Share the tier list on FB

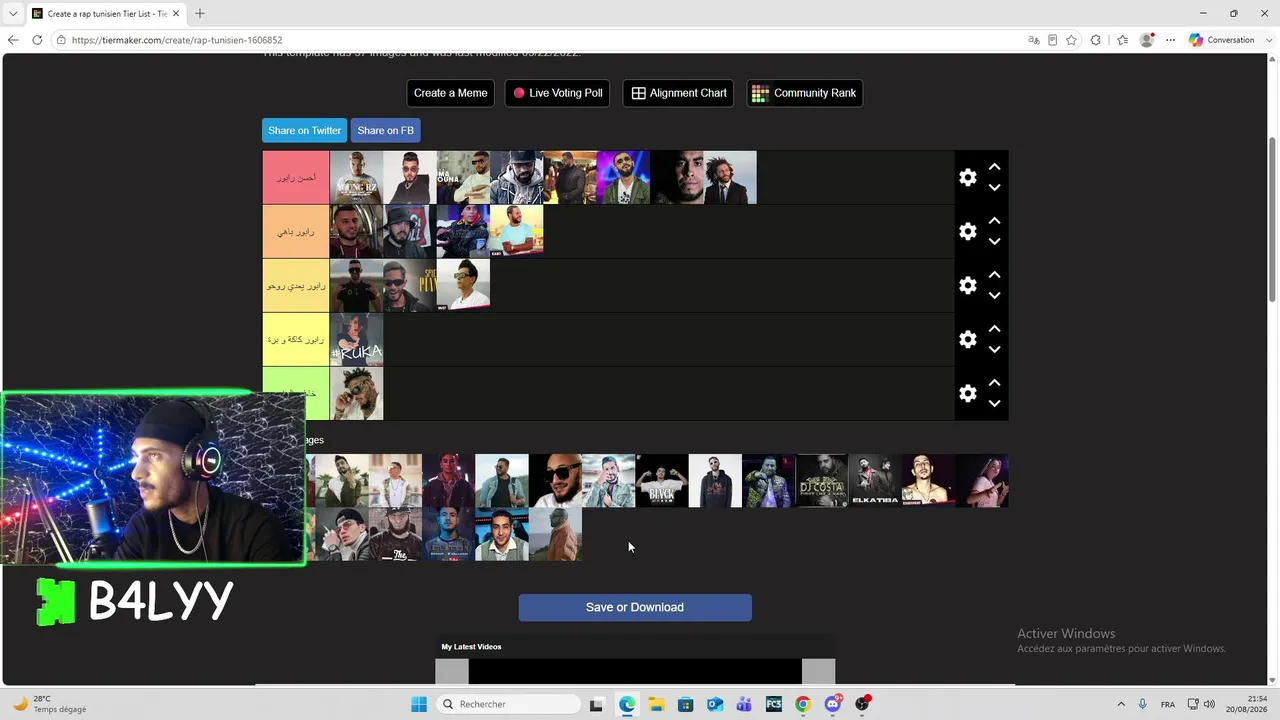pos(385,130)
